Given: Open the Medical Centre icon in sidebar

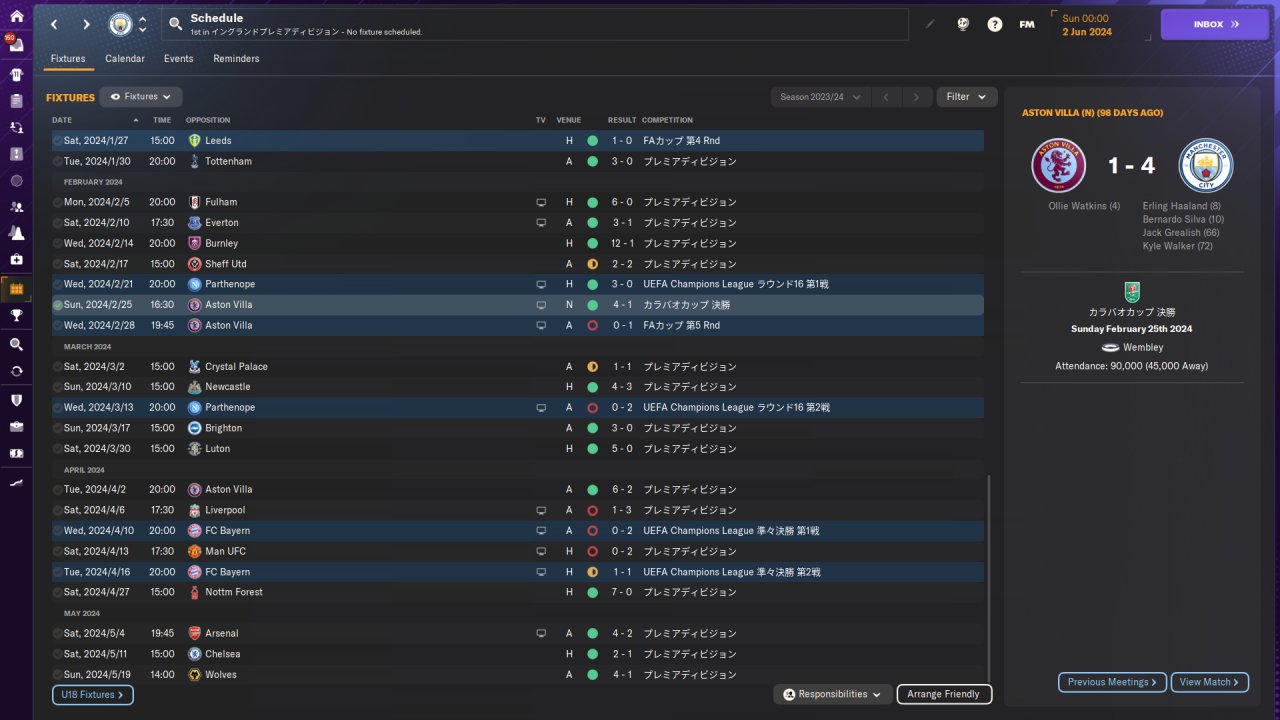Looking at the screenshot, I should tap(16, 260).
